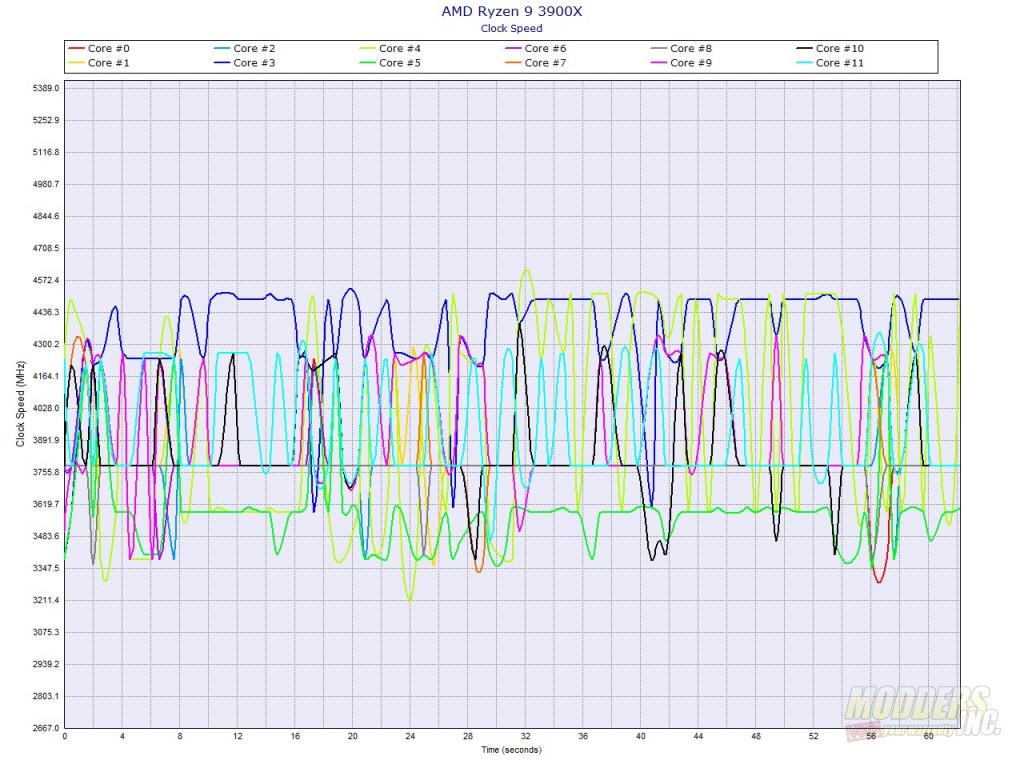Click the 52 tick on time axis
The image size is (1024, 768).
[813, 736]
